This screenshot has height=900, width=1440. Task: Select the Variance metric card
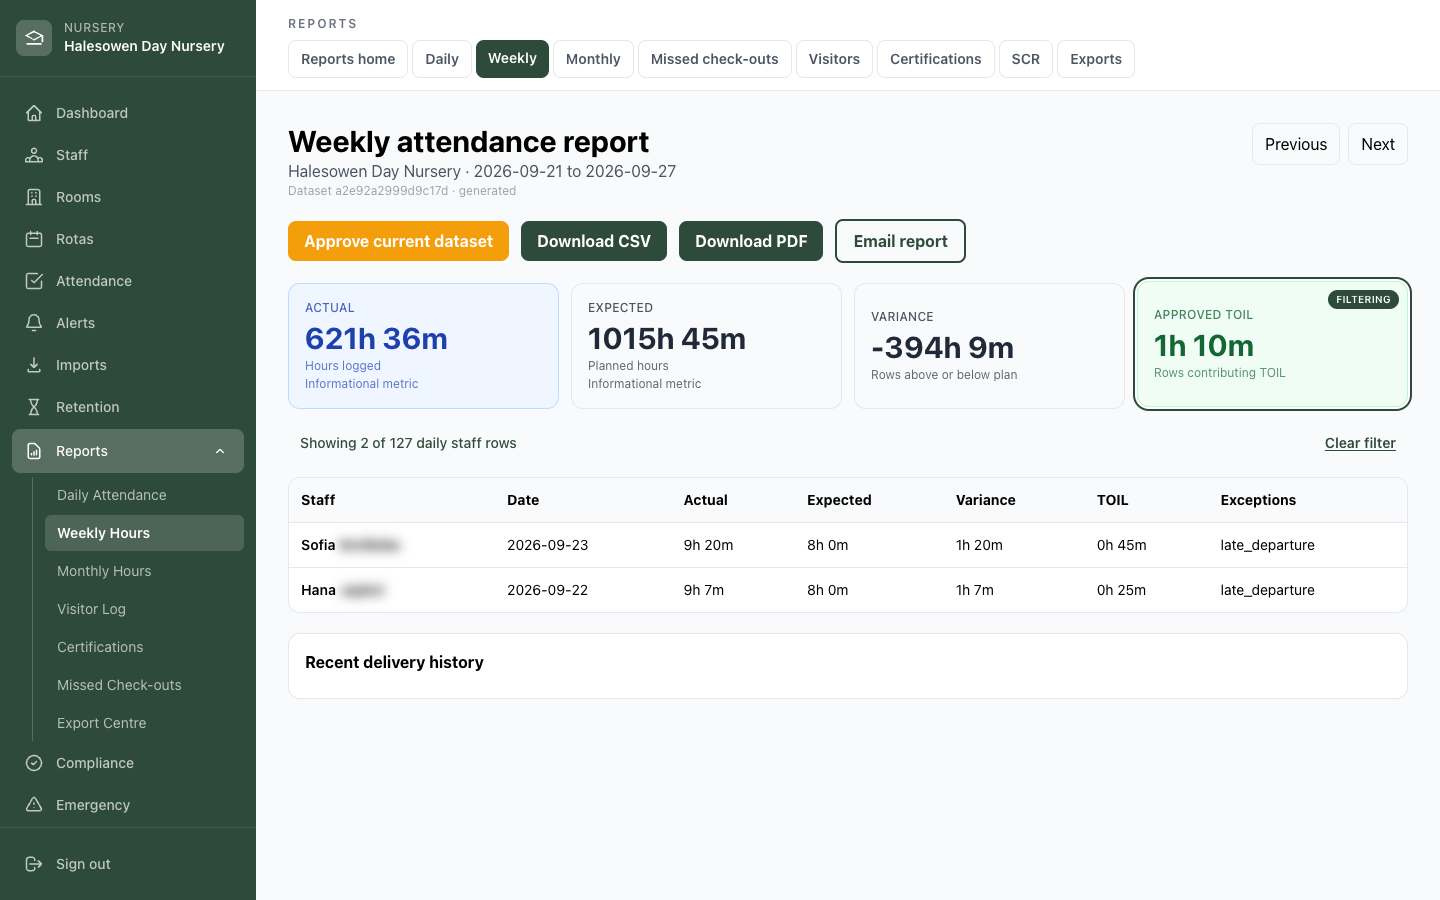pos(989,346)
